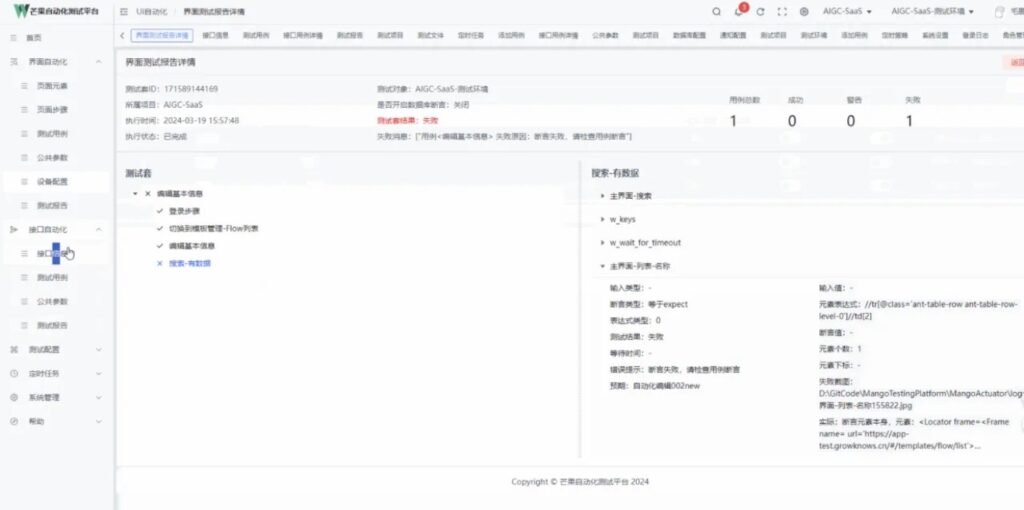The width and height of the screenshot is (1024, 510).
Task: Click the search magnifier icon in header
Action: pyautogui.click(x=716, y=12)
